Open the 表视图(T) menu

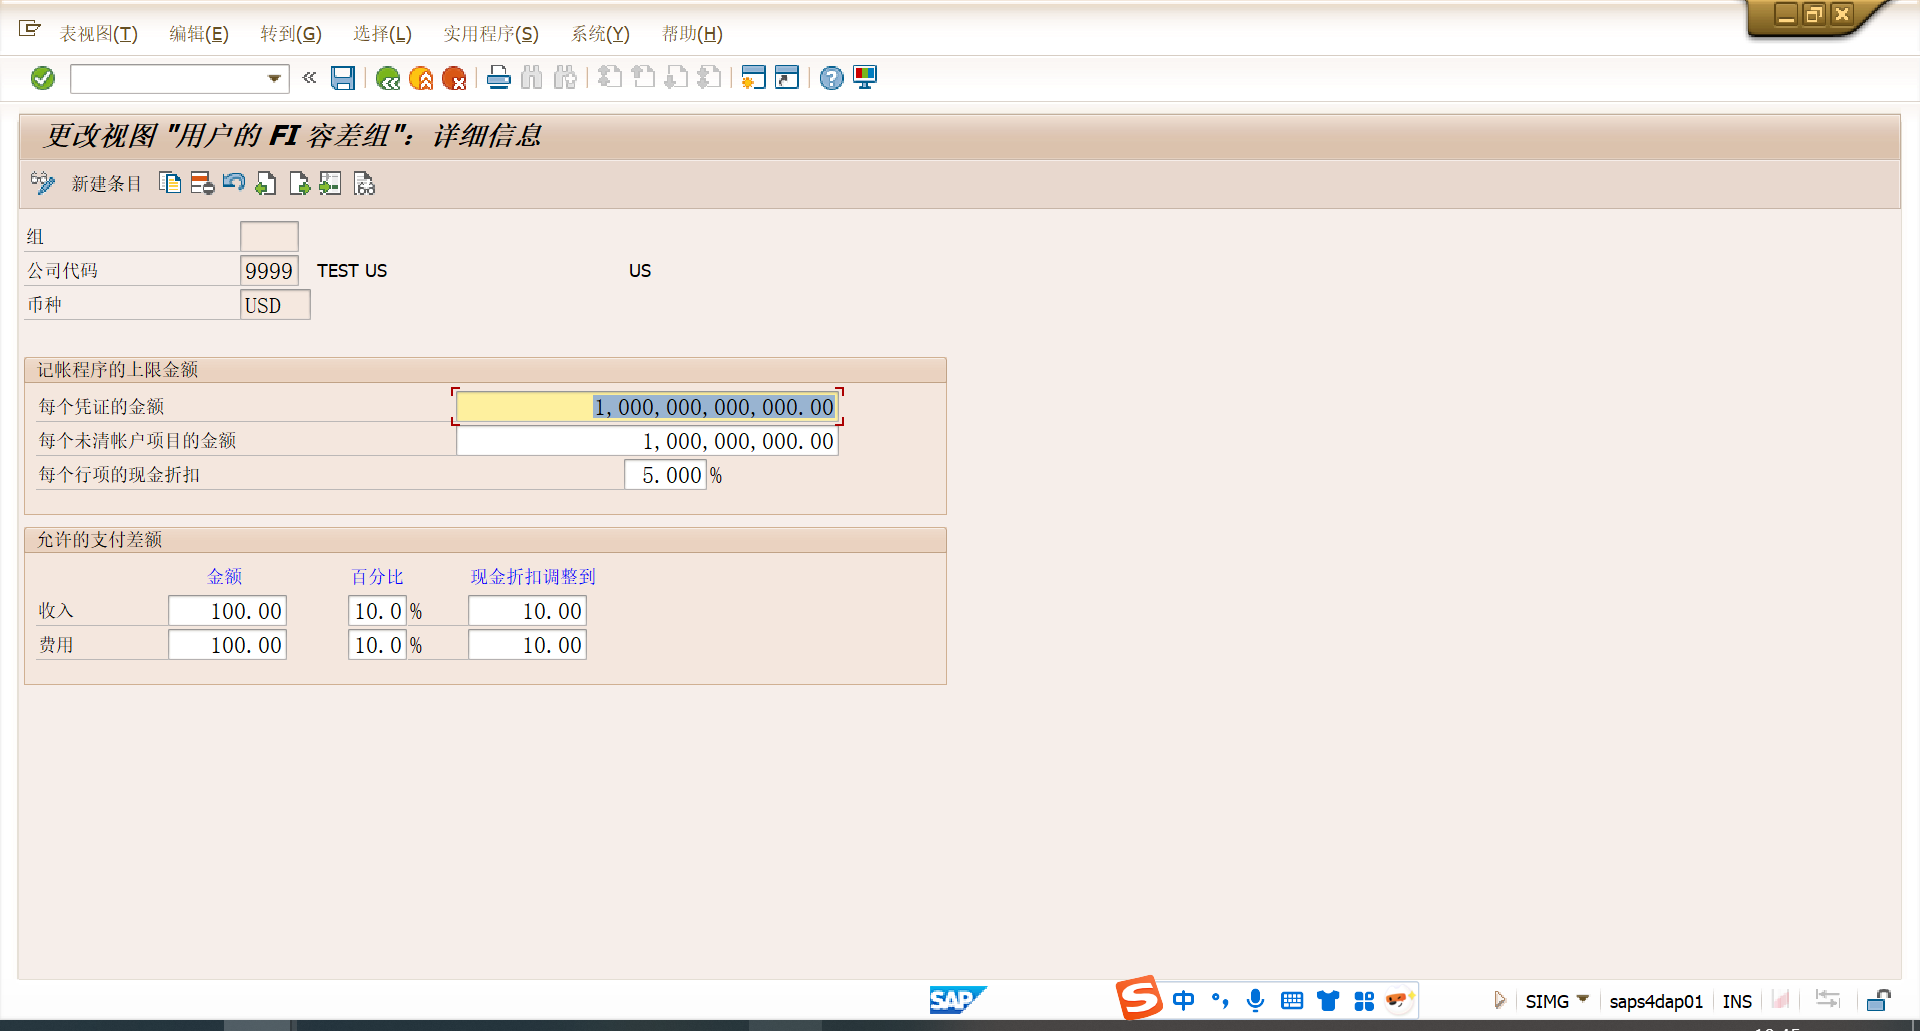(98, 34)
